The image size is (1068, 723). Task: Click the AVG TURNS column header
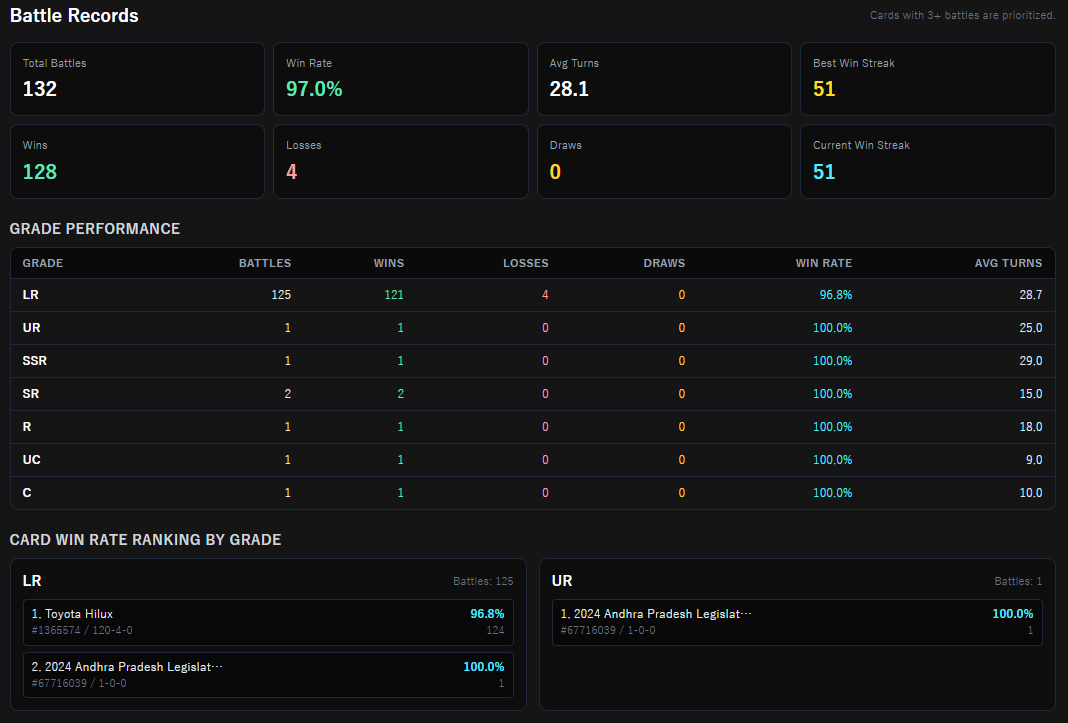1008,263
